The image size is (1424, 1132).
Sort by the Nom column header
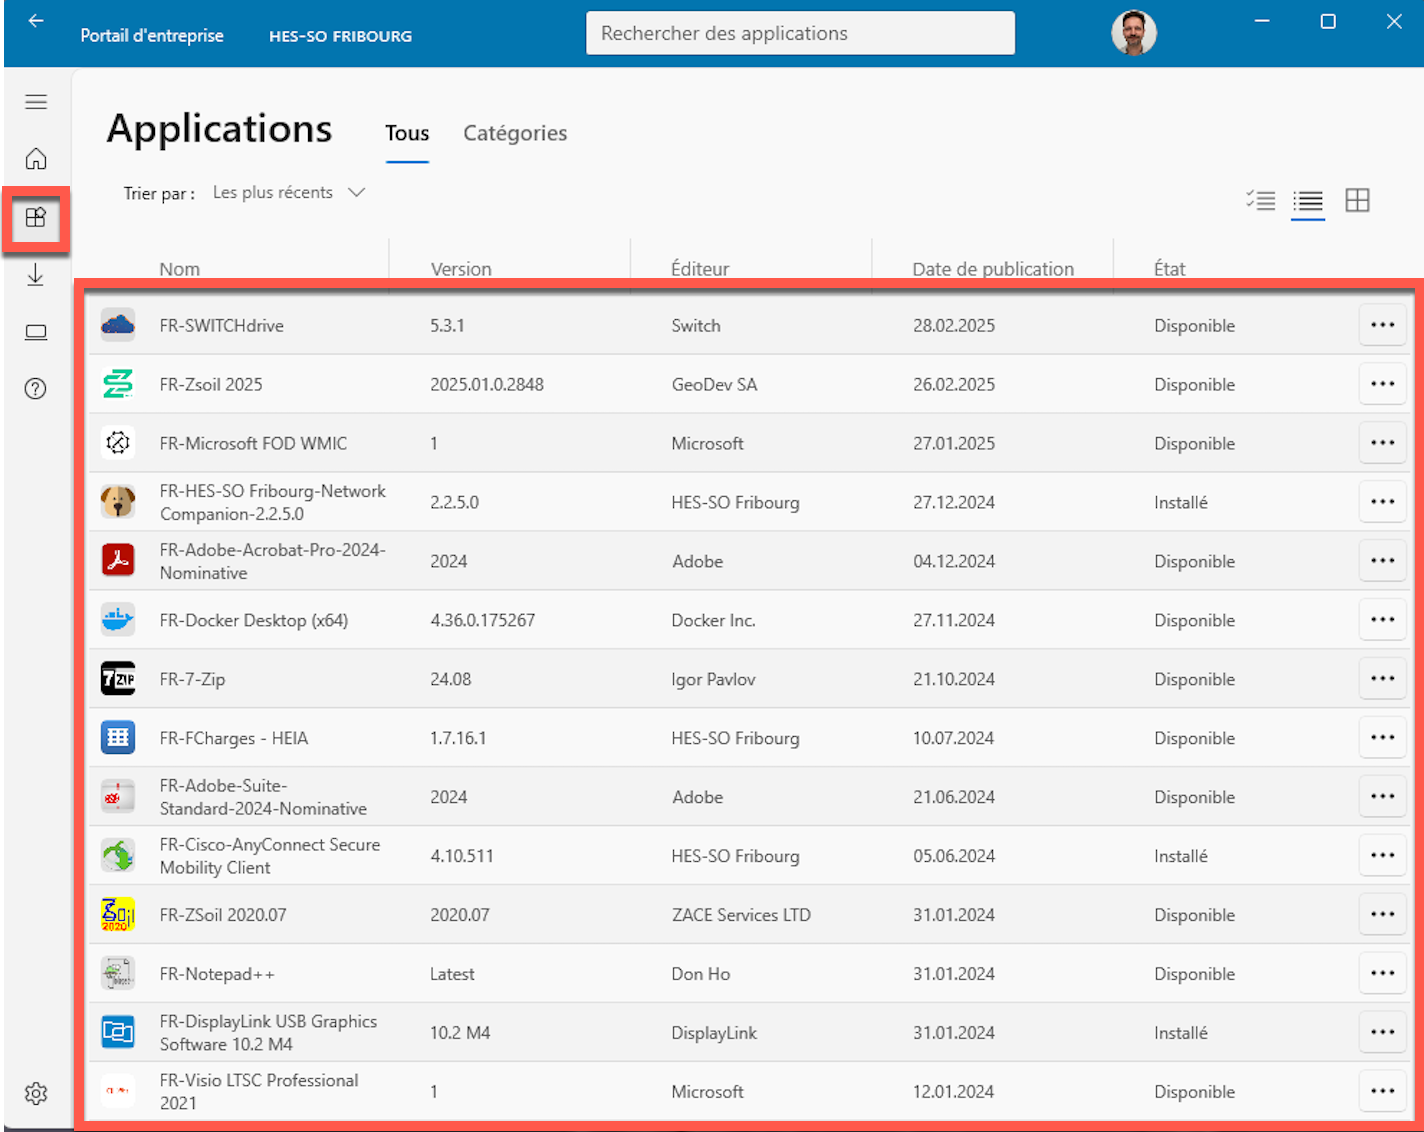180,269
